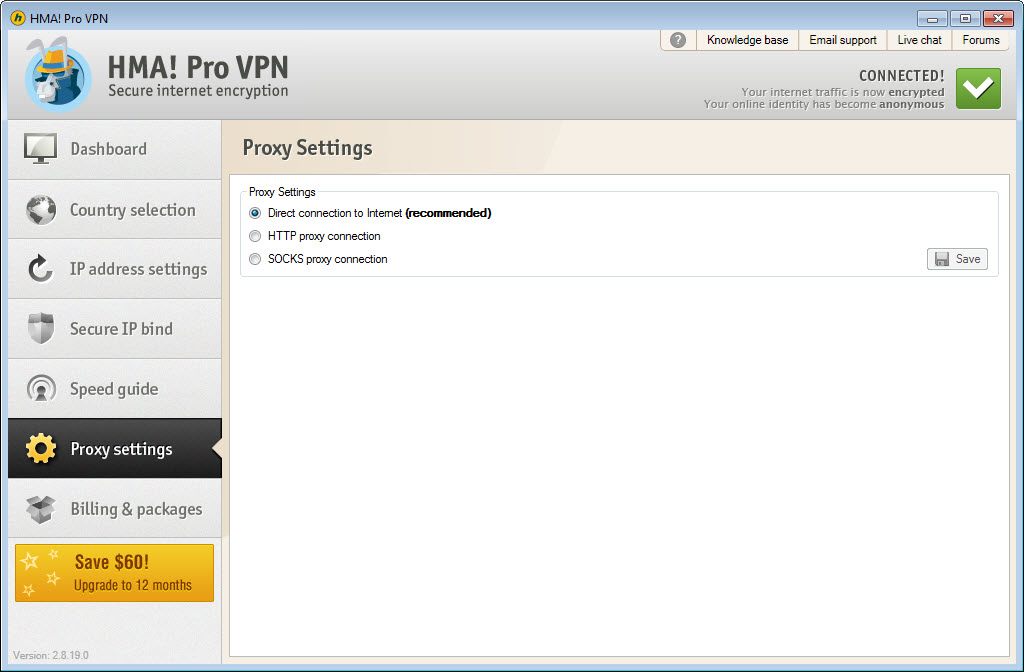Click the HMA donkey mascot logo
This screenshot has height=672, width=1024.
(x=57, y=73)
